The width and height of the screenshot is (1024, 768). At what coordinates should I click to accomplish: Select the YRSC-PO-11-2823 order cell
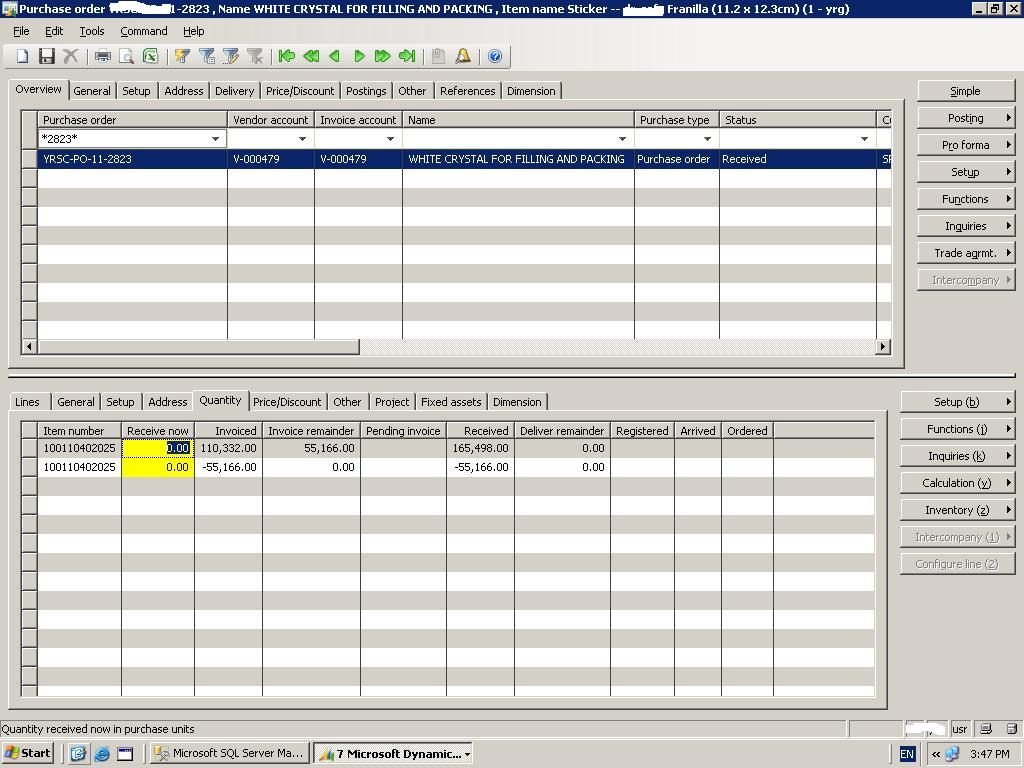point(133,159)
